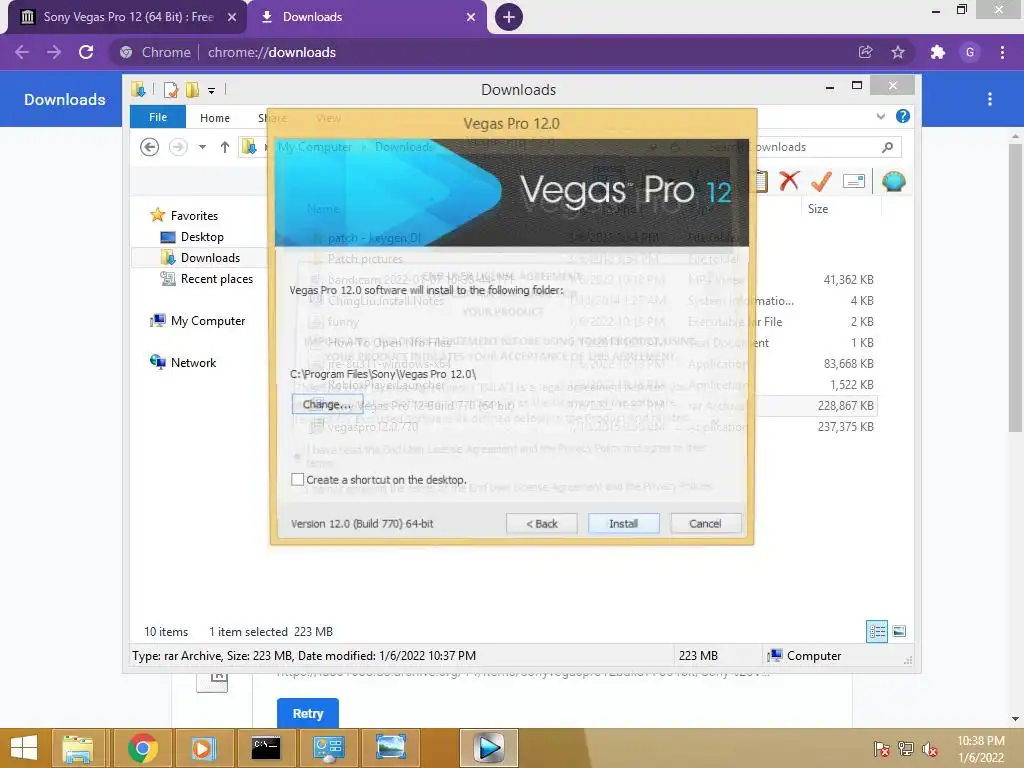Open the Chrome profile G avatar
The height and width of the screenshot is (768, 1024).
pos(970,52)
